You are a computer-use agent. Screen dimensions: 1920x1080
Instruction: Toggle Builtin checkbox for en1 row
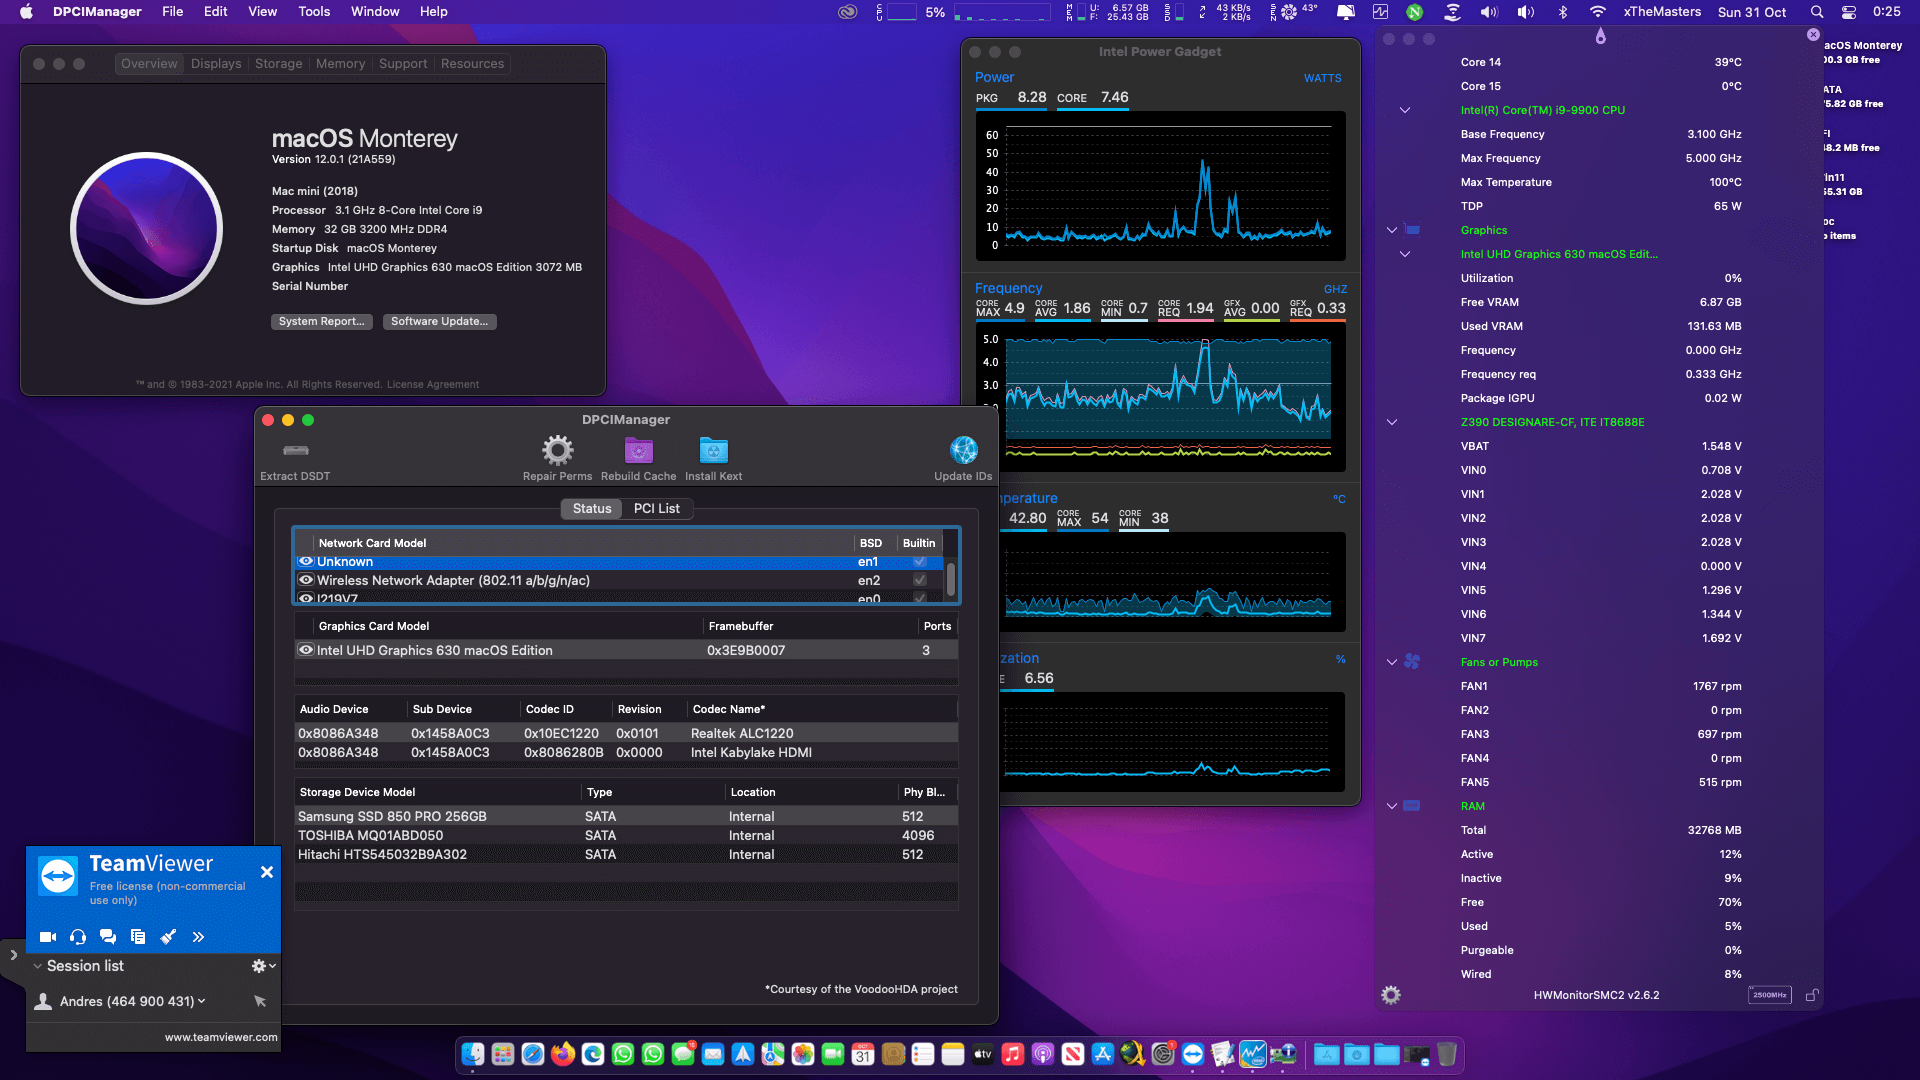pos(919,562)
